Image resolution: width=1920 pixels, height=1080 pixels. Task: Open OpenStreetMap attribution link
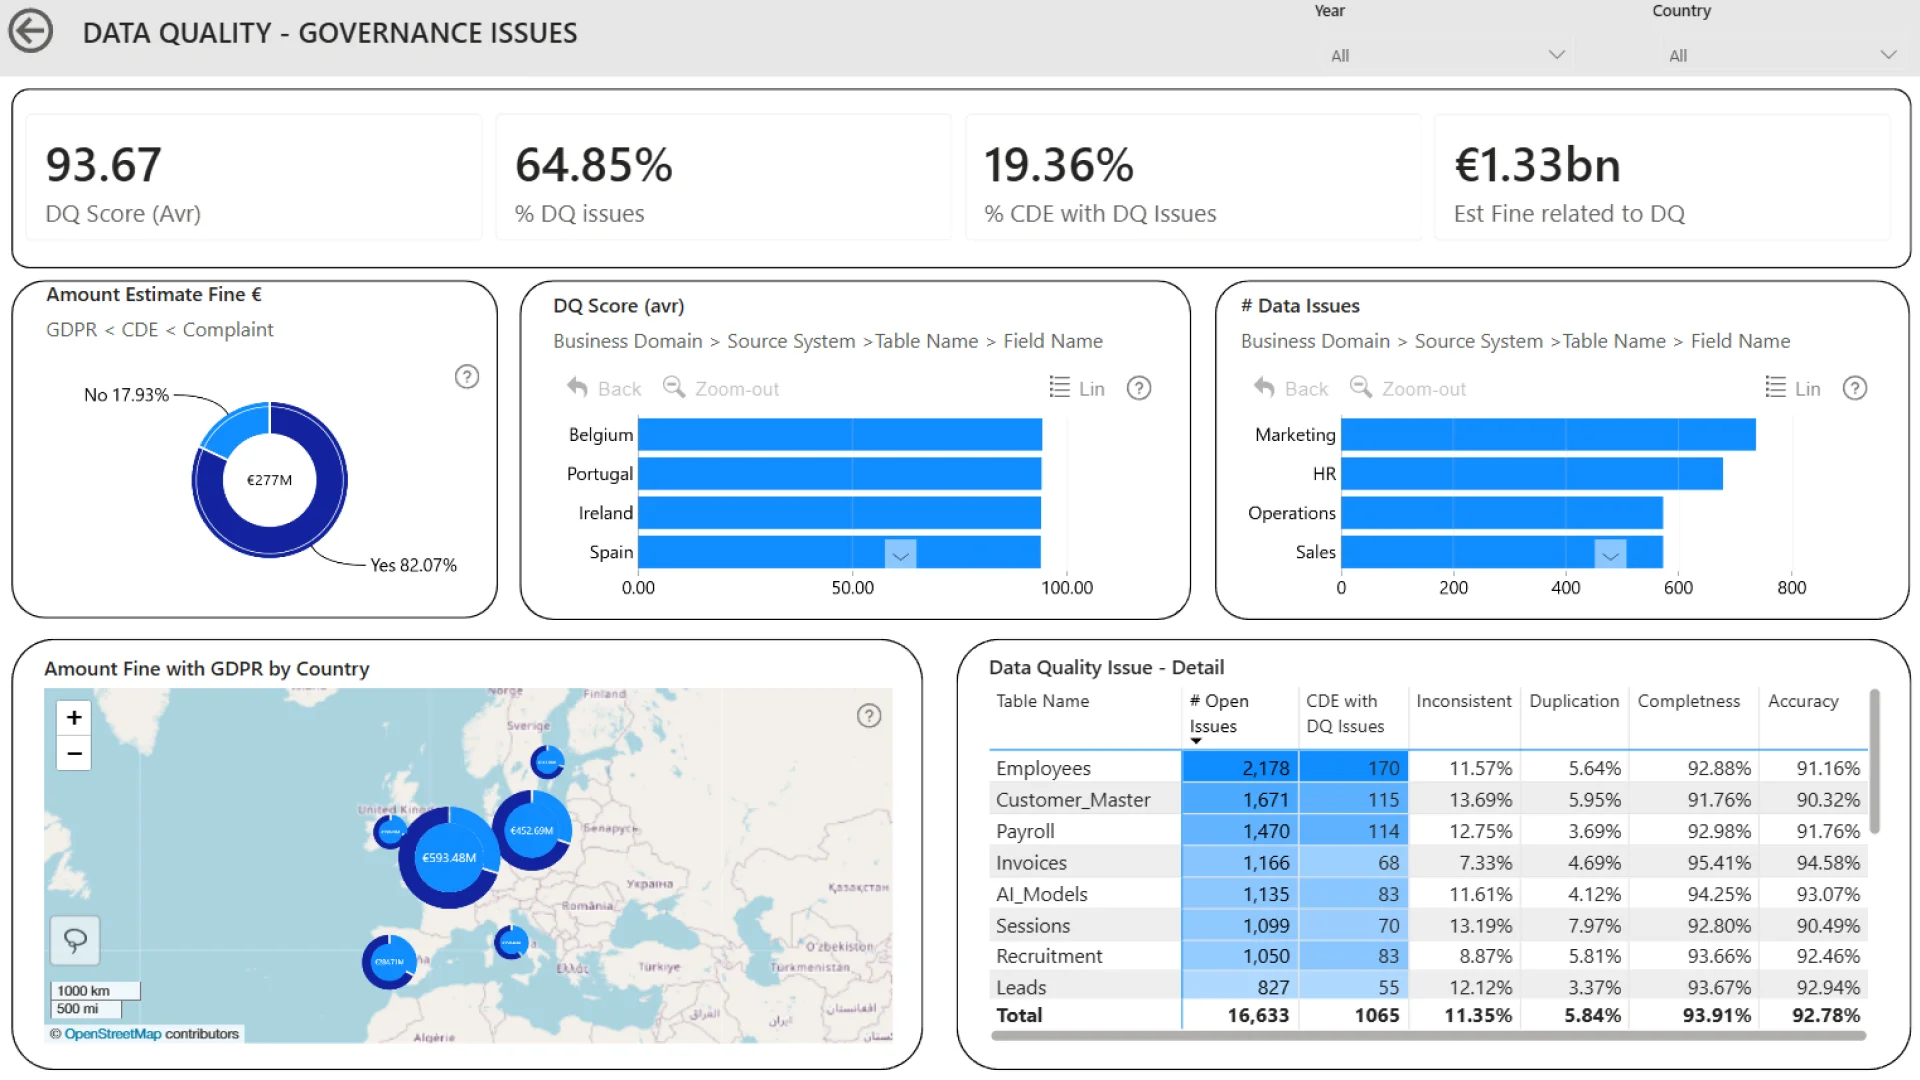click(112, 1034)
